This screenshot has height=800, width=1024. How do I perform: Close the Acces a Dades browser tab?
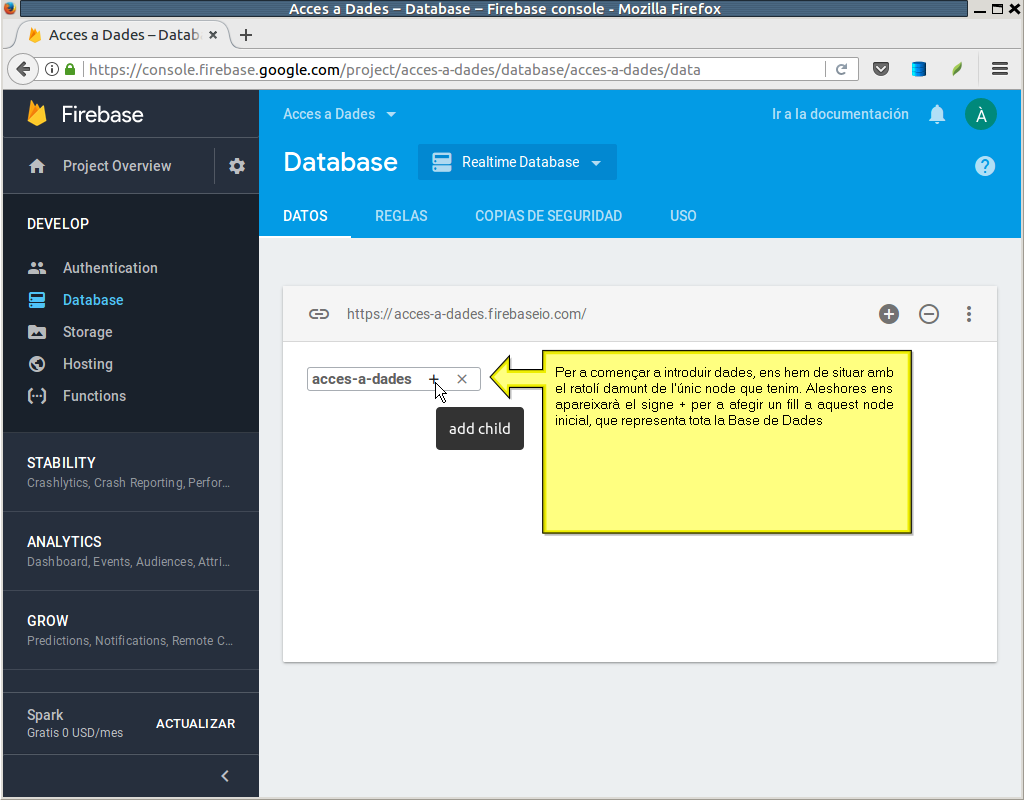coord(213,35)
